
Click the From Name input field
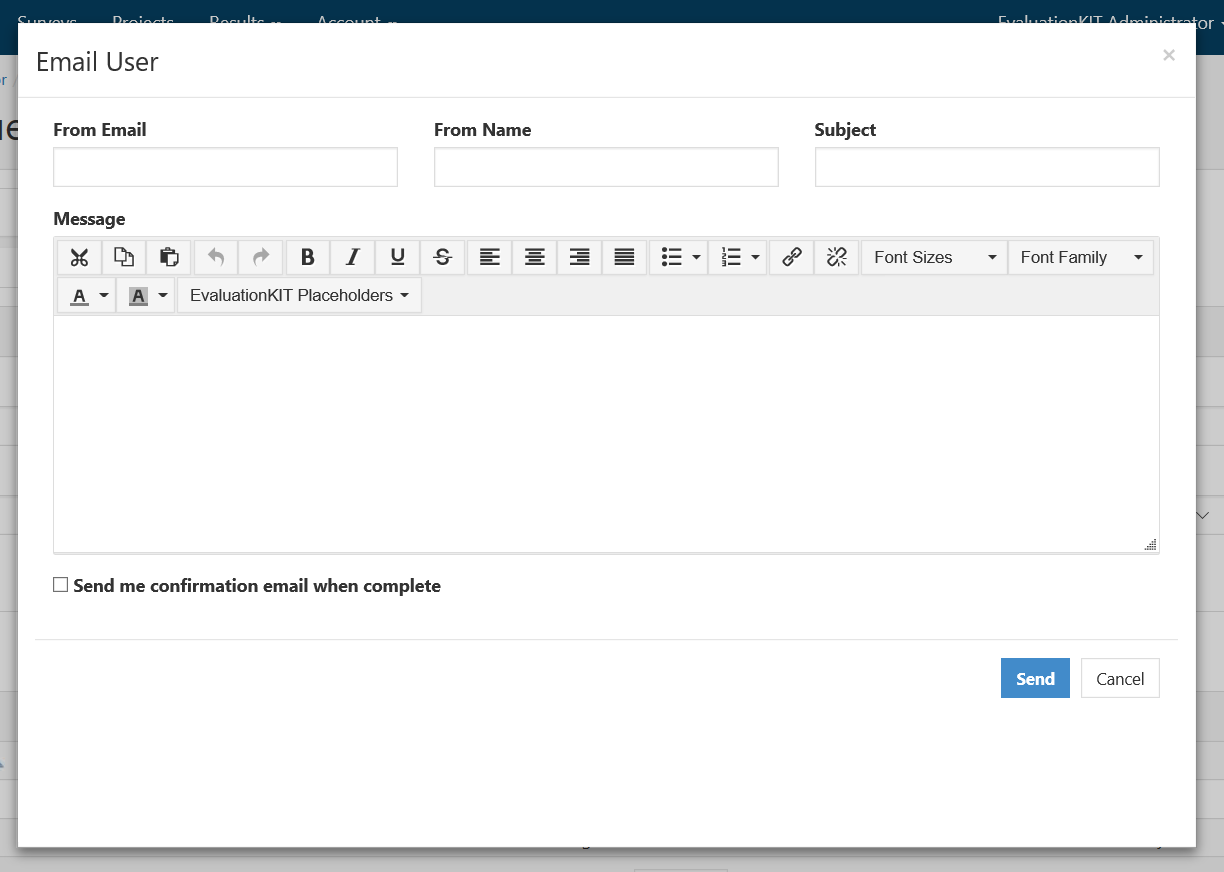(x=606, y=167)
